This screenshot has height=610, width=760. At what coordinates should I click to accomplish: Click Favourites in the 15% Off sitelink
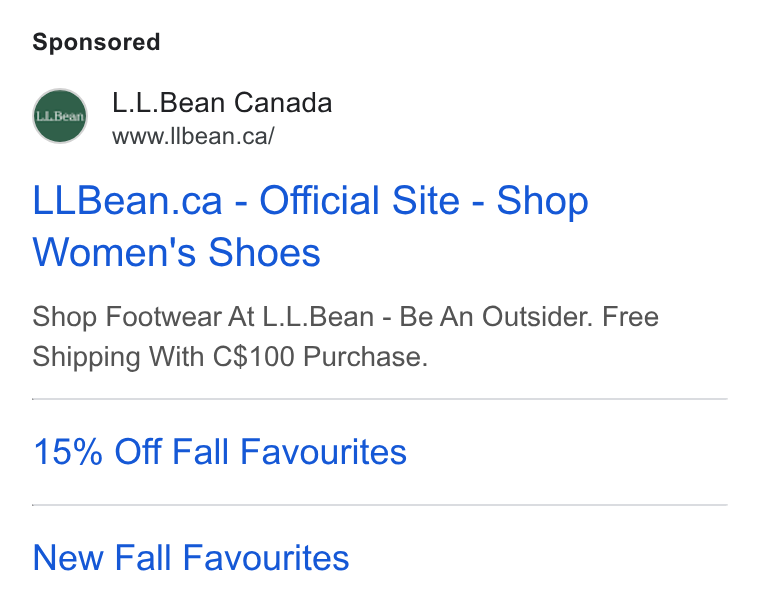point(323,452)
